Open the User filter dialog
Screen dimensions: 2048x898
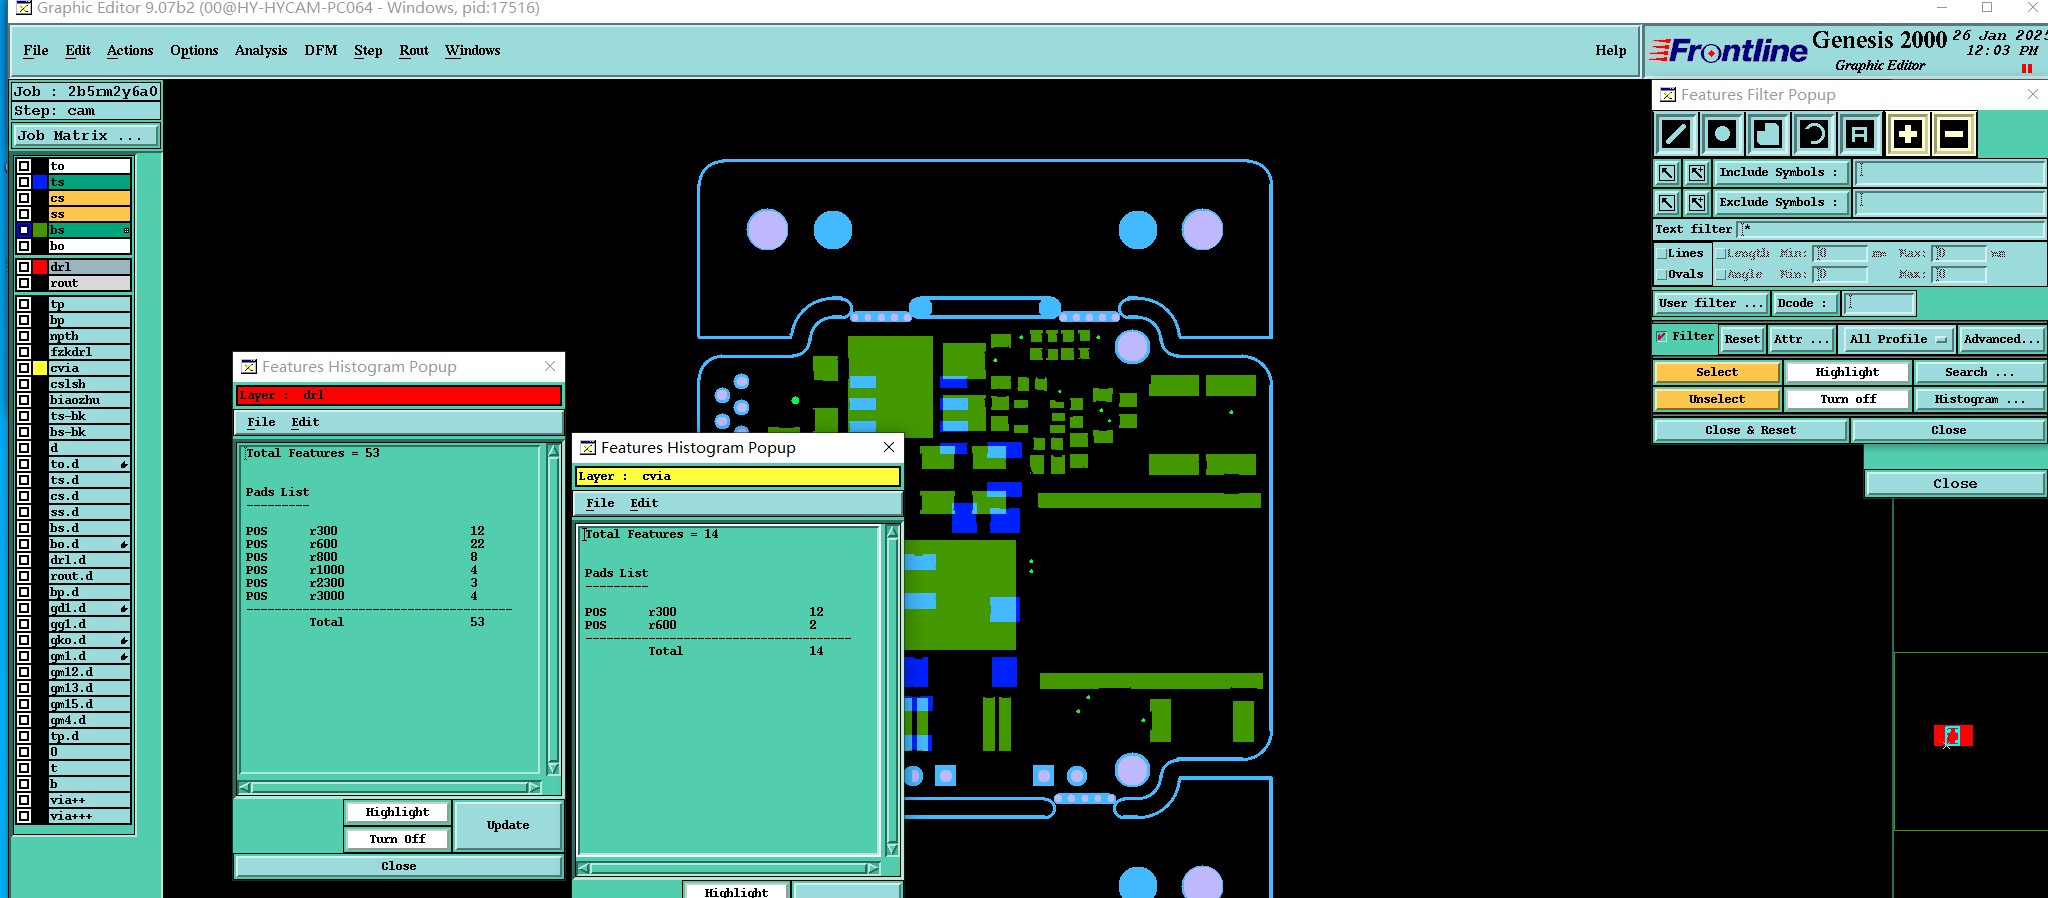[1711, 303]
